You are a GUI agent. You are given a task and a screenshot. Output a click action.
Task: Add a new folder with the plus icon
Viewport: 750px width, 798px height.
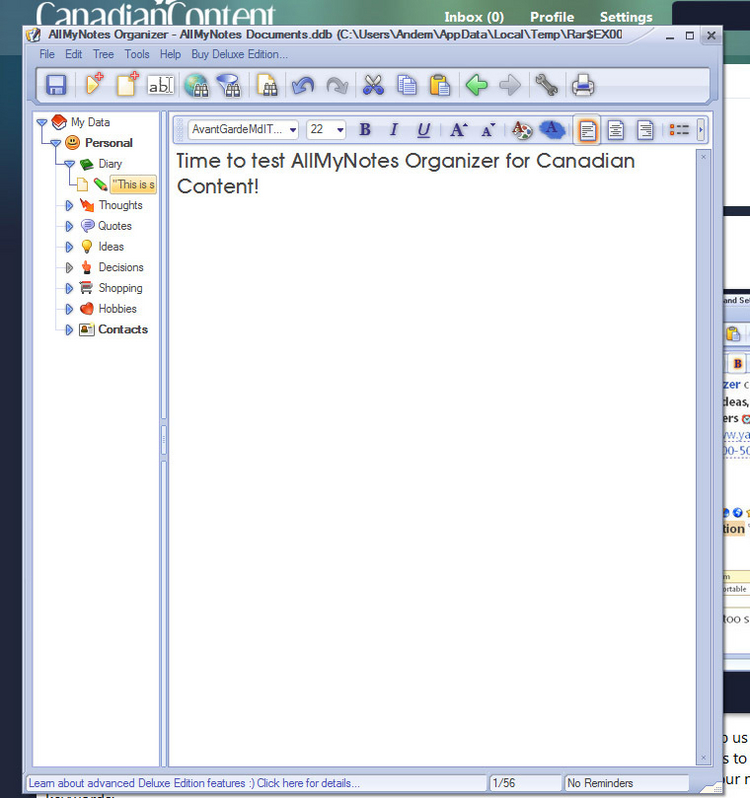tap(94, 84)
